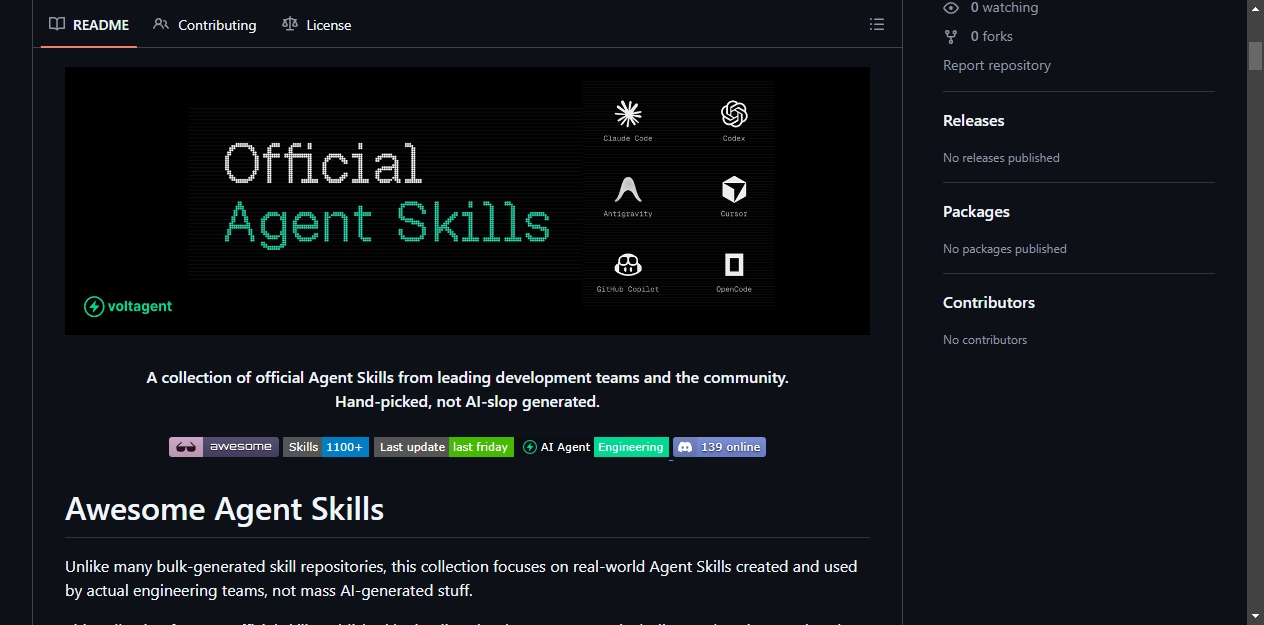Viewport: 1264px width, 625px height.
Task: Click the Official Agent Skills banner image
Action: (467, 201)
